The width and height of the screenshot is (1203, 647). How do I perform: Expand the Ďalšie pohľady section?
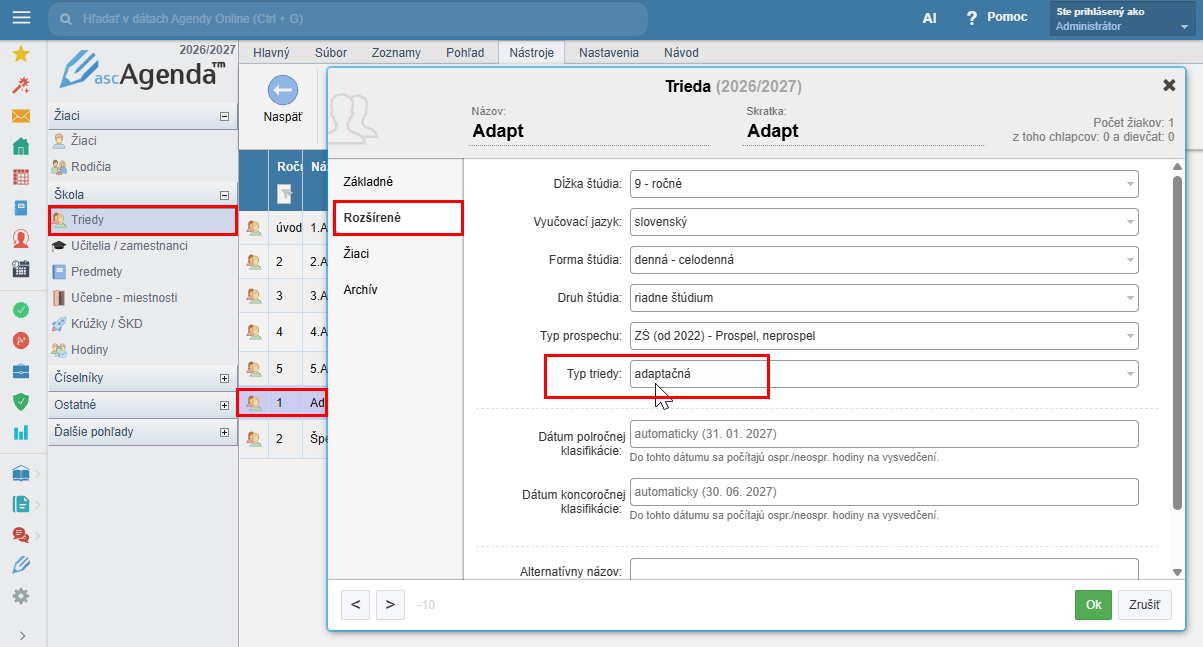tap(224, 433)
